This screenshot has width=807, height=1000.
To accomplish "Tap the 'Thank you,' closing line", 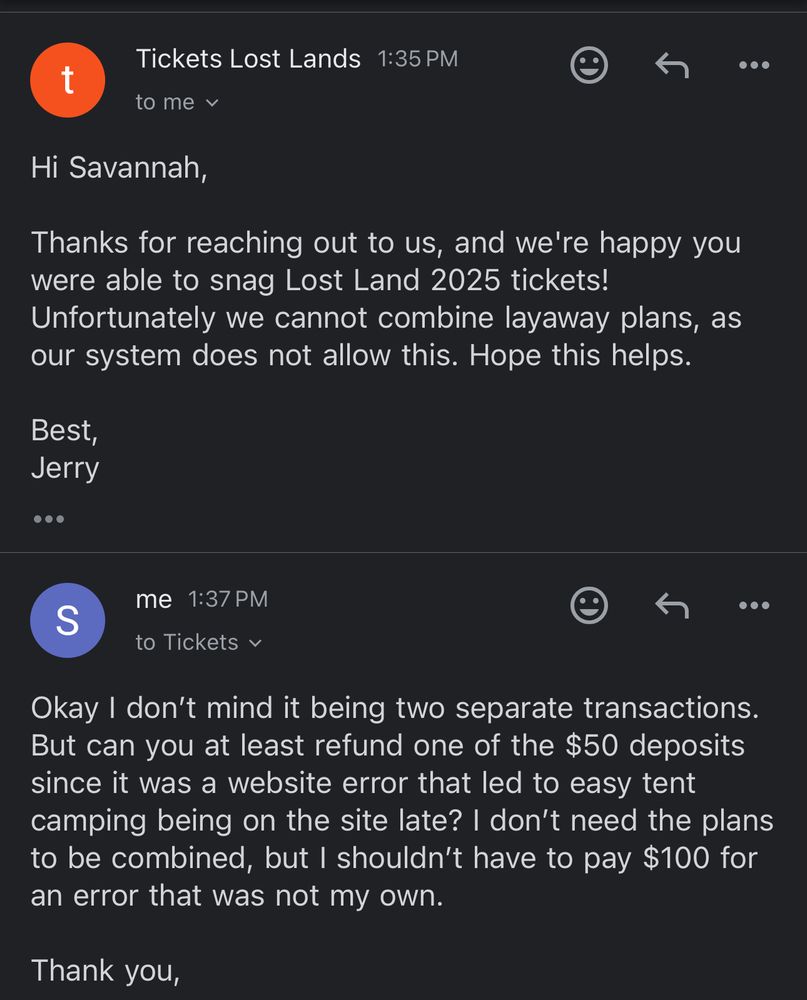I will [x=105, y=969].
